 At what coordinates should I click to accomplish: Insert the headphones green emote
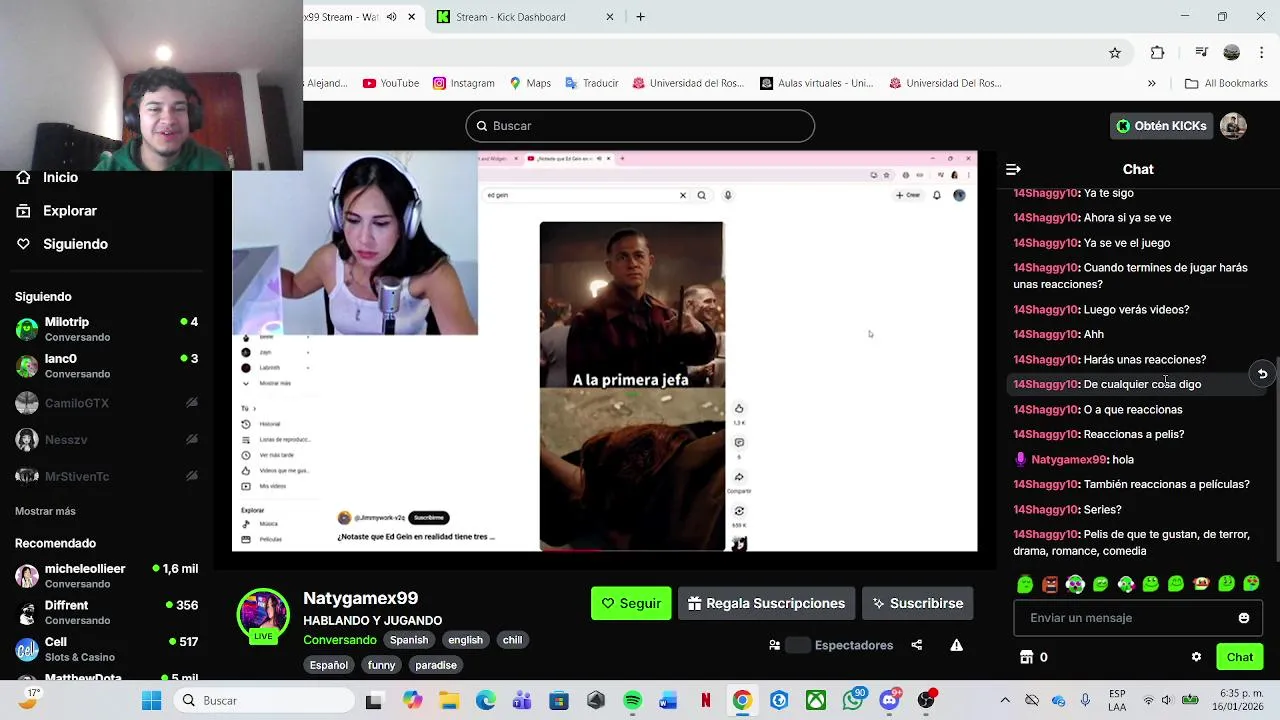[1075, 584]
